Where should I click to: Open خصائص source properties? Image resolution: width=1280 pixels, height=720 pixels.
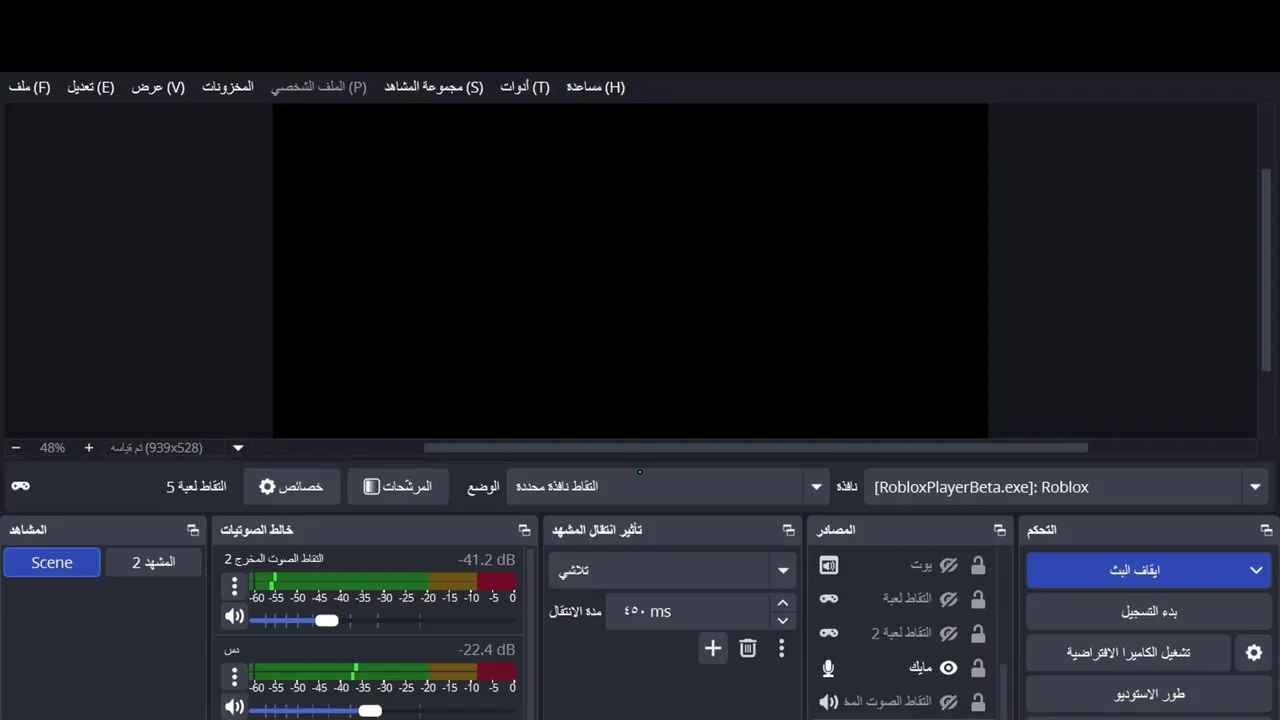291,487
